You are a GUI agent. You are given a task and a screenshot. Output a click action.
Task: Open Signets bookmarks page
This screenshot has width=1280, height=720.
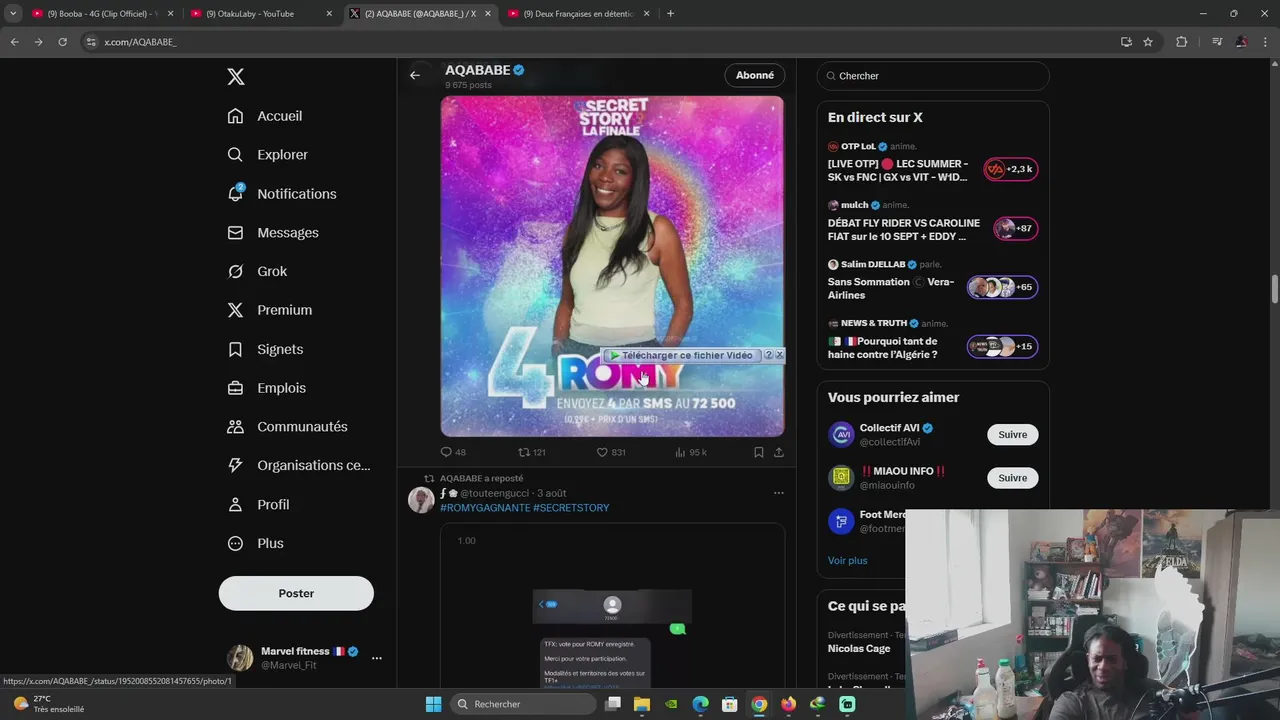[x=265, y=349]
